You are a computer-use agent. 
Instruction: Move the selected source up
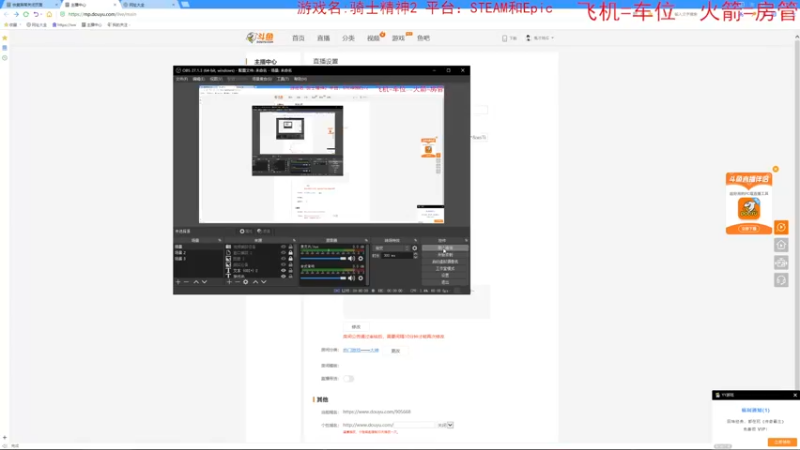tap(255, 282)
